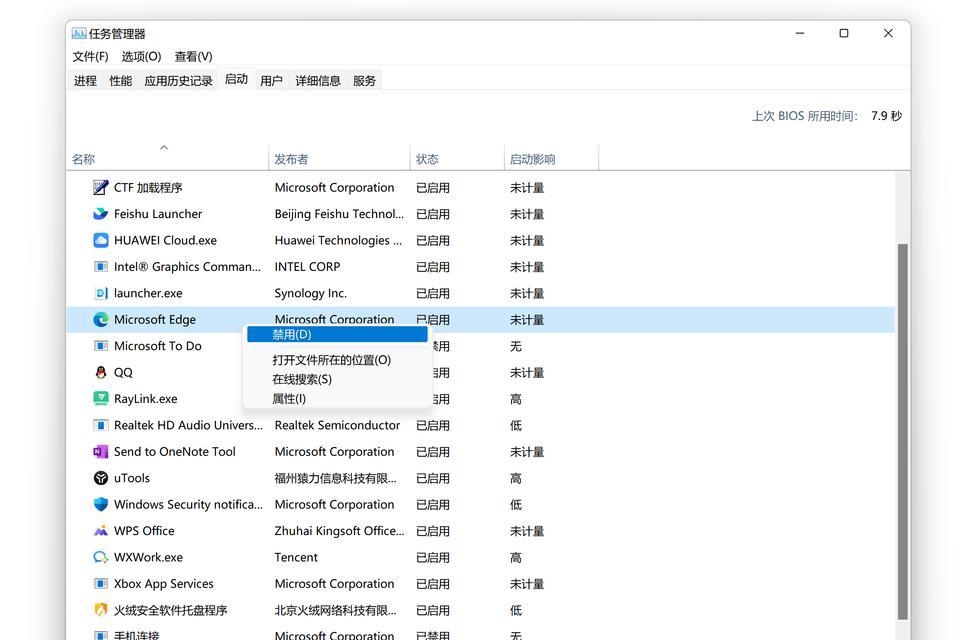The height and width of the screenshot is (640, 971).
Task: Sort by the 发布者 column header
Action: point(339,159)
